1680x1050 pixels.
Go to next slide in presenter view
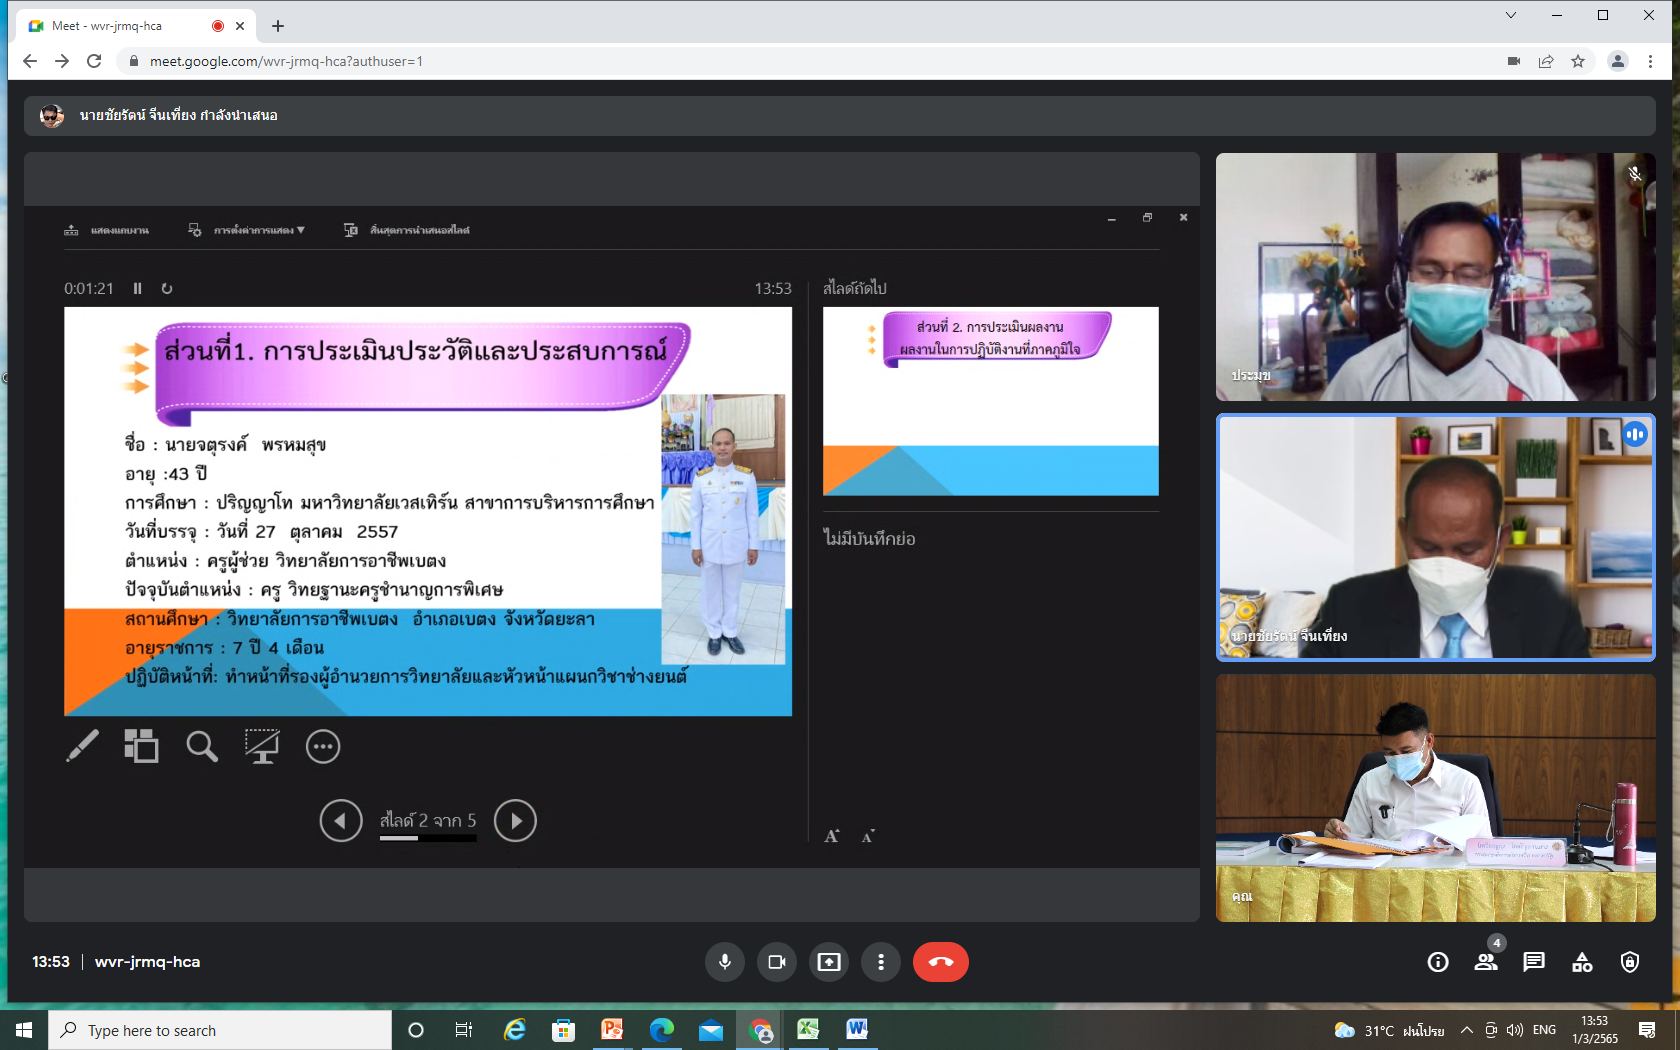pyautogui.click(x=515, y=821)
